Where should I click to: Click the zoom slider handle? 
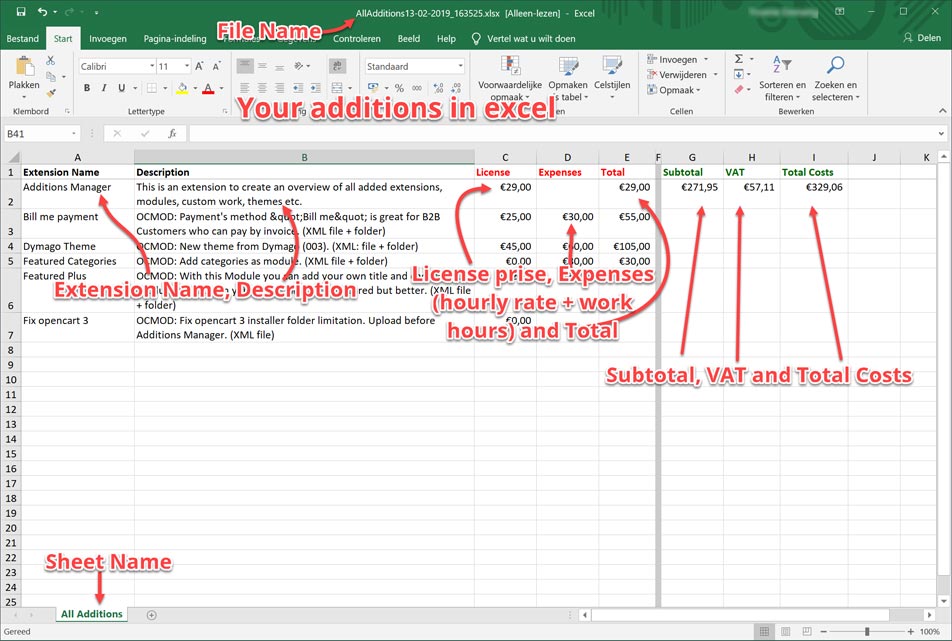pyautogui.click(x=867, y=632)
